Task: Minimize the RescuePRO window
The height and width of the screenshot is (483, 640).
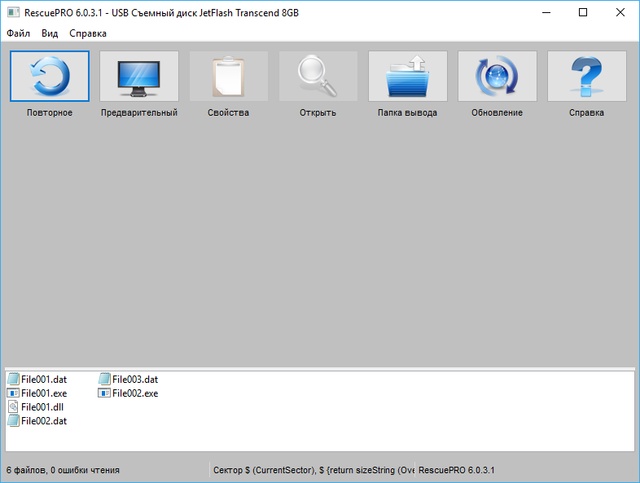Action: [x=546, y=13]
